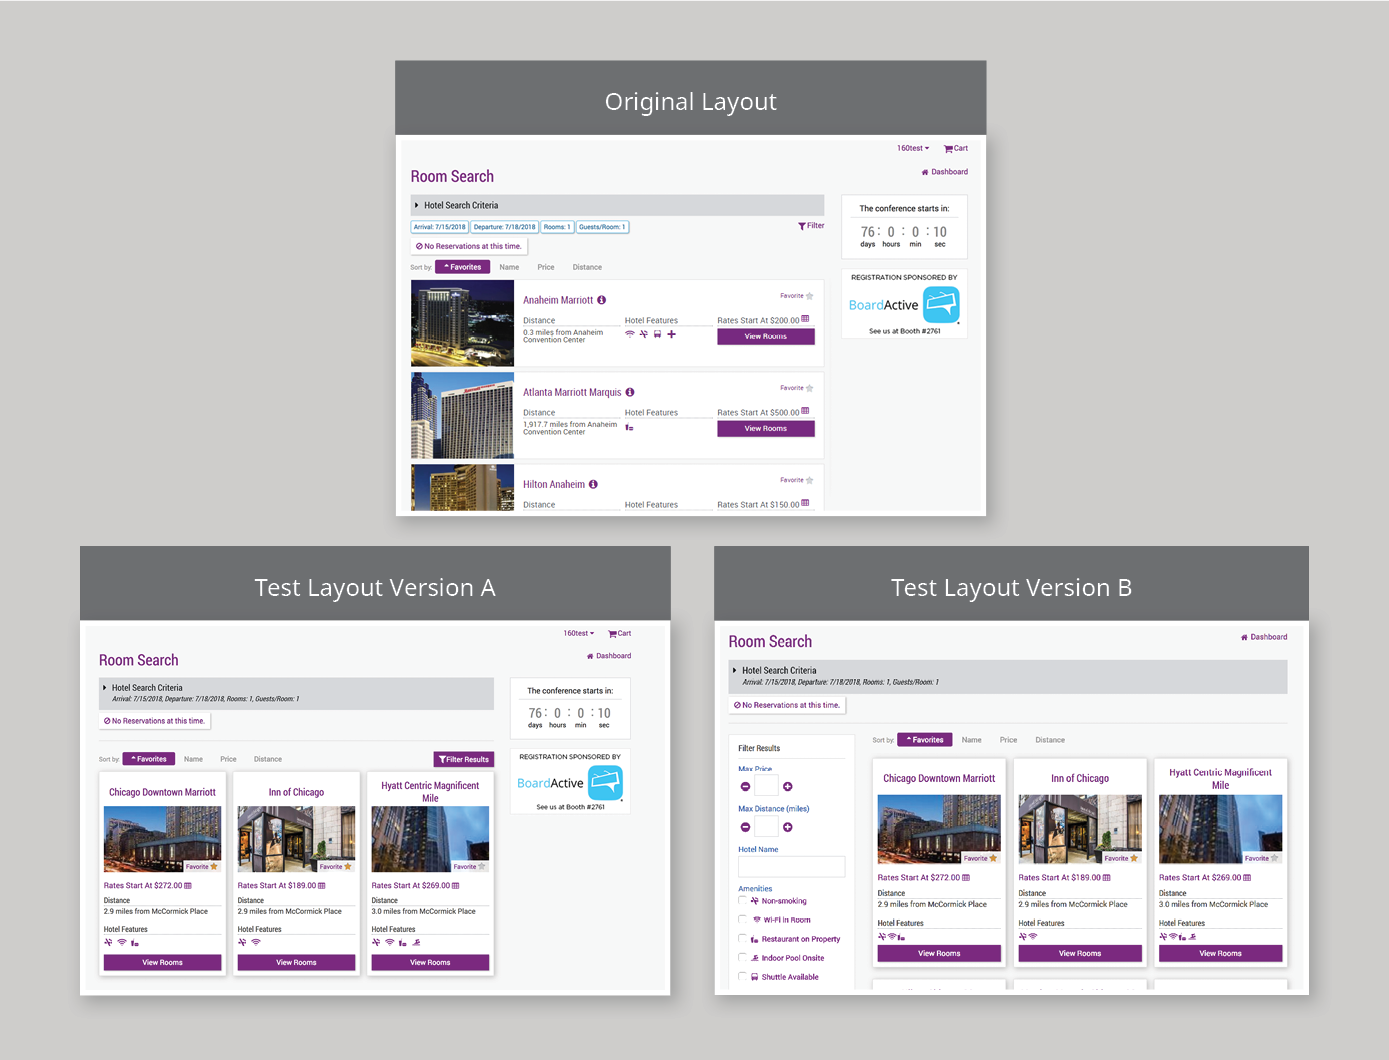Click the shuttle bus feature icon for Anaheim Marriott
Image resolution: width=1389 pixels, height=1060 pixels.
(x=657, y=334)
